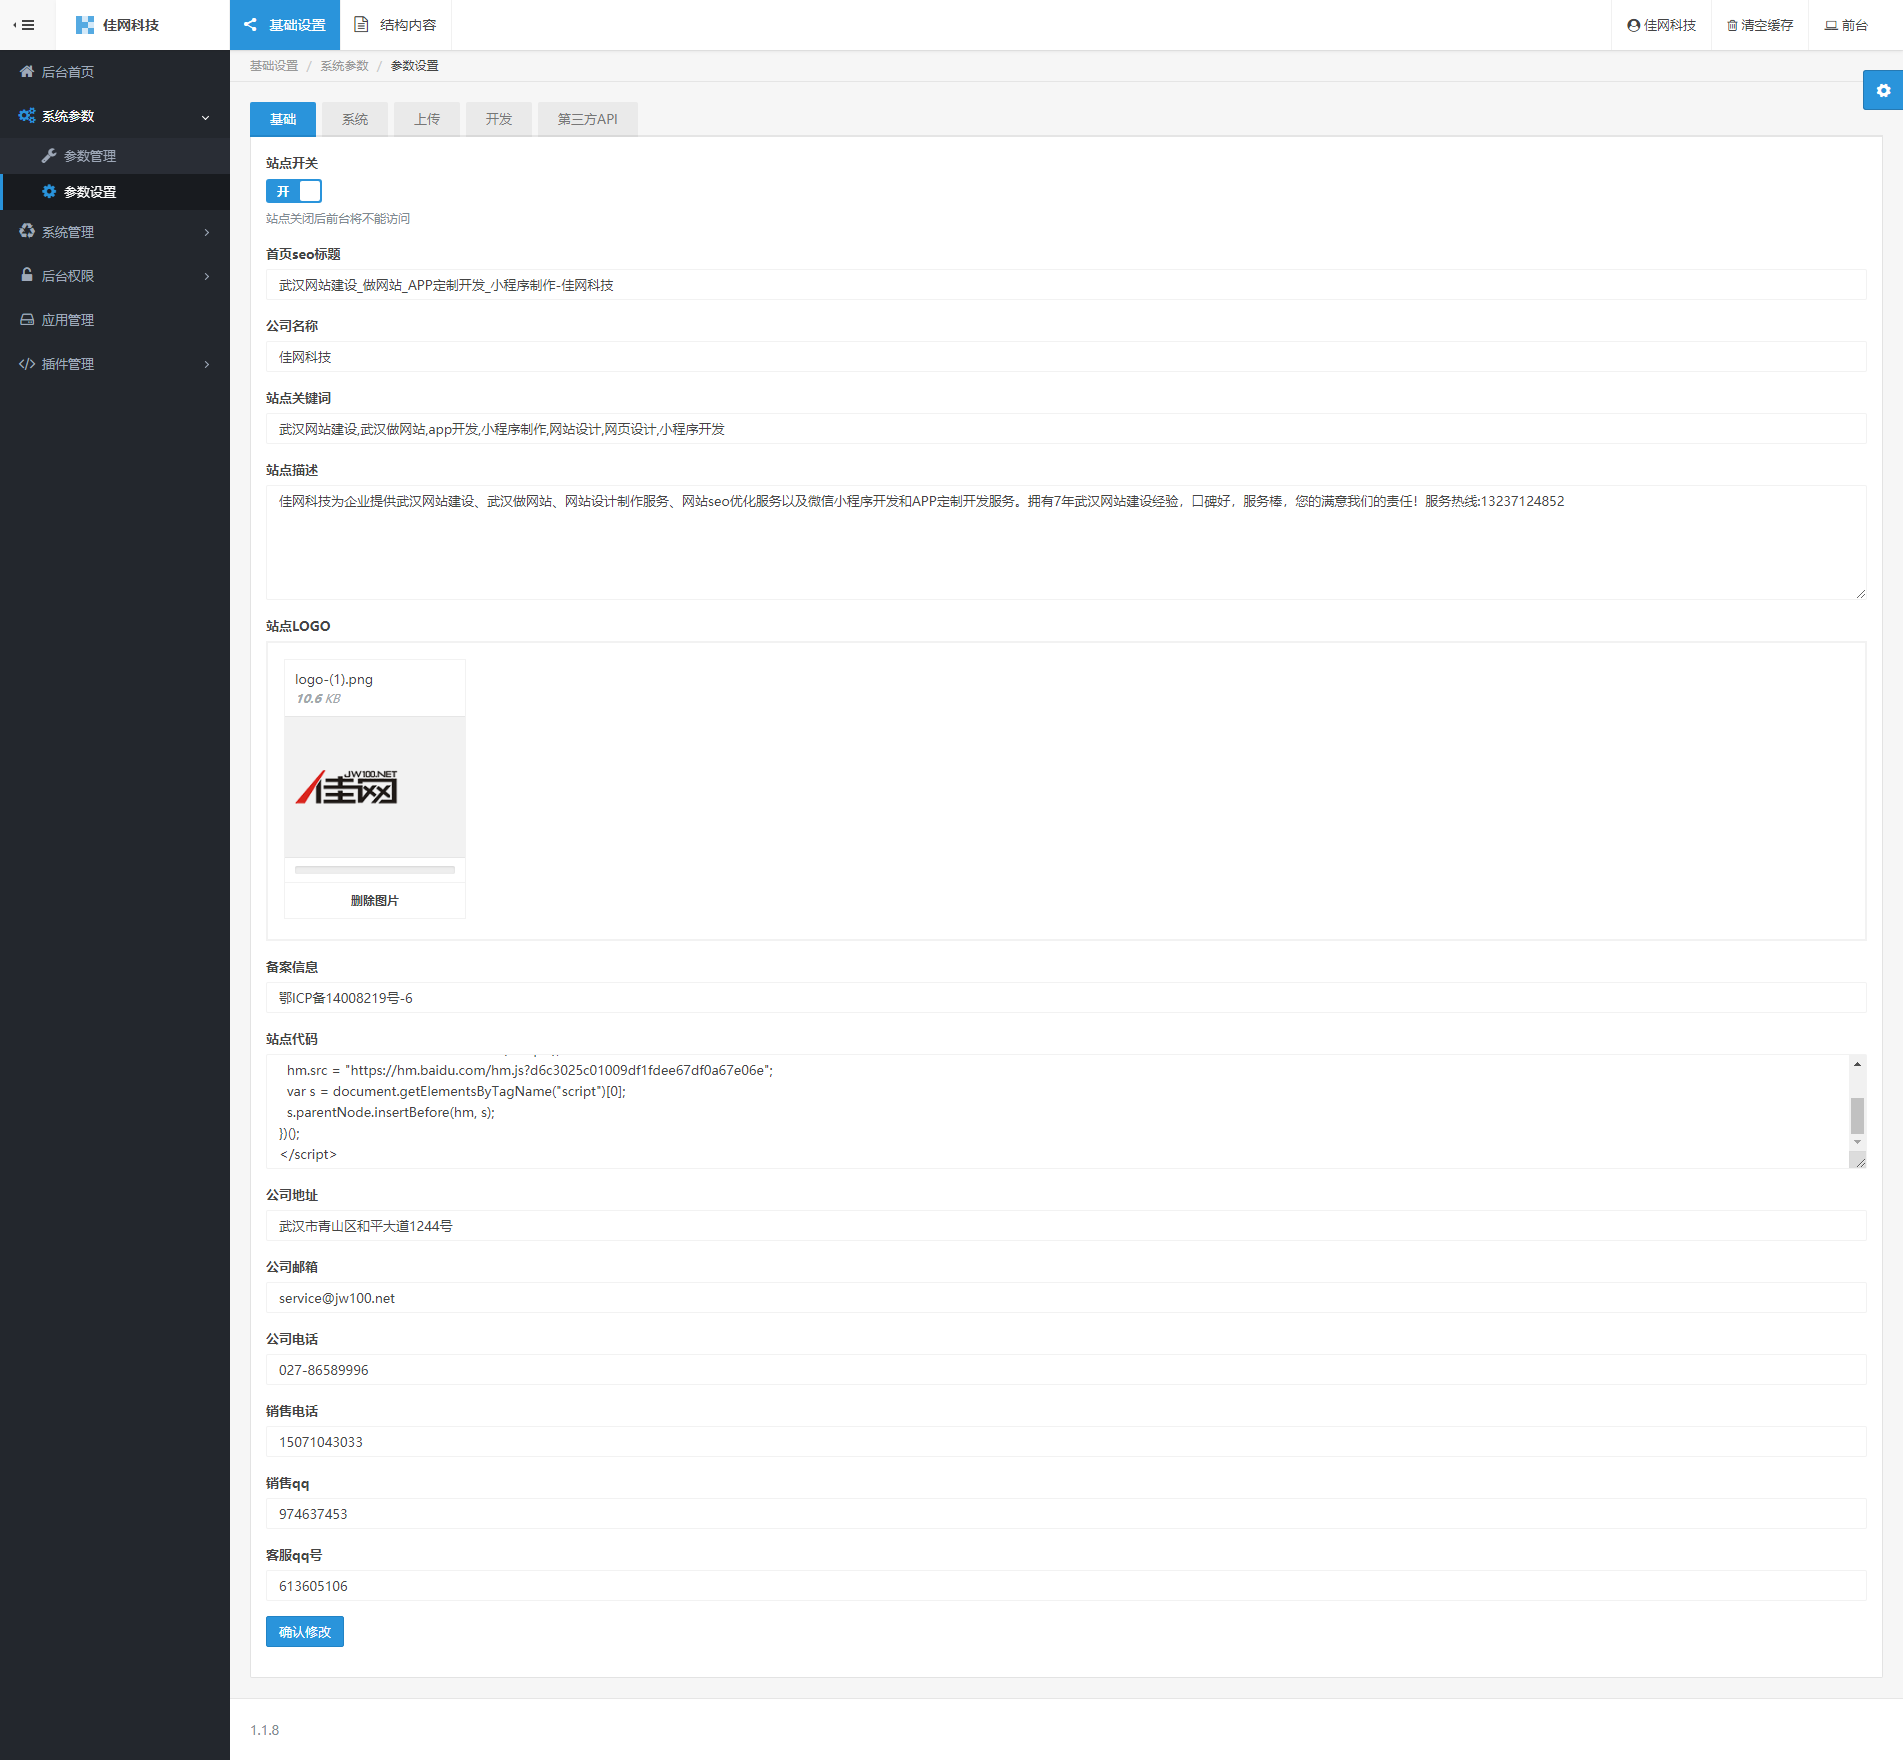Click 删除图片 under the logo
The height and width of the screenshot is (1760, 1903).
tap(375, 900)
